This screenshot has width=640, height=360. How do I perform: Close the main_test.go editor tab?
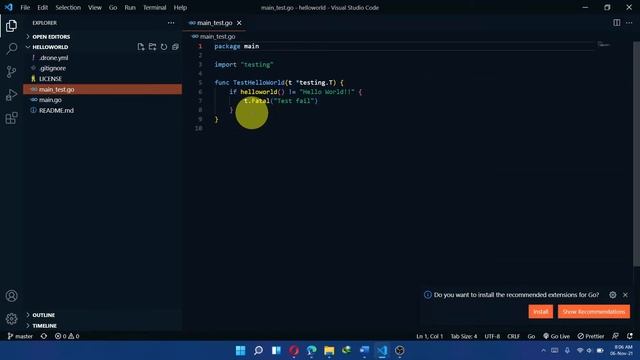[239, 23]
